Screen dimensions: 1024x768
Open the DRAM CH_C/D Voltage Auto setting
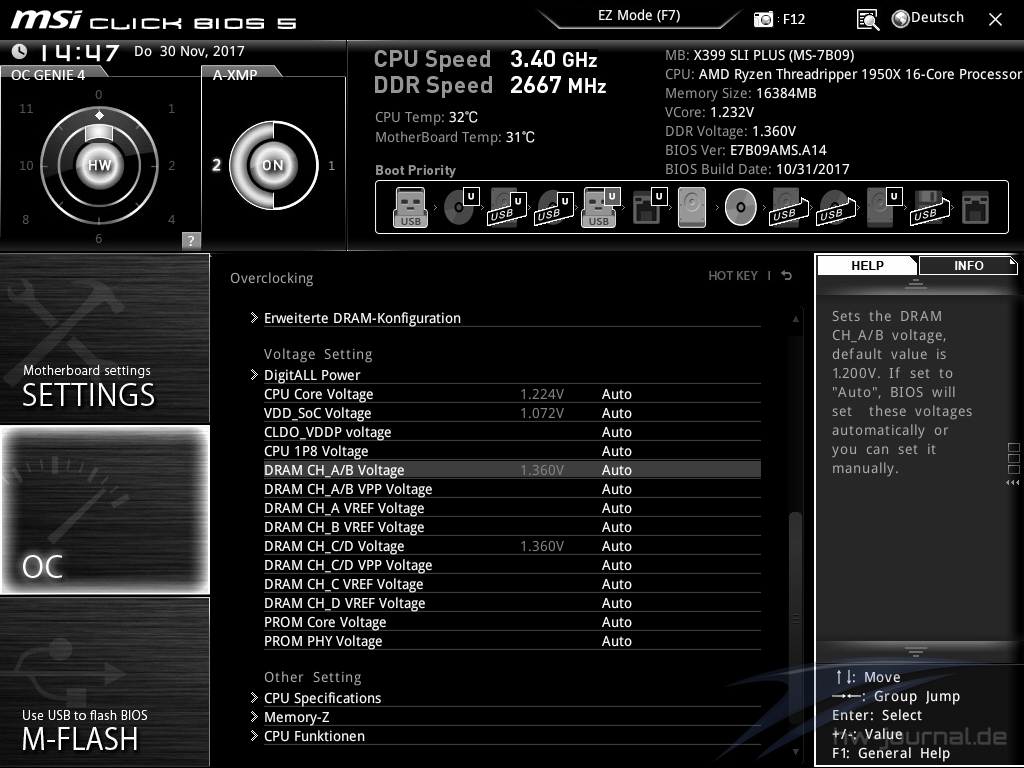[616, 546]
